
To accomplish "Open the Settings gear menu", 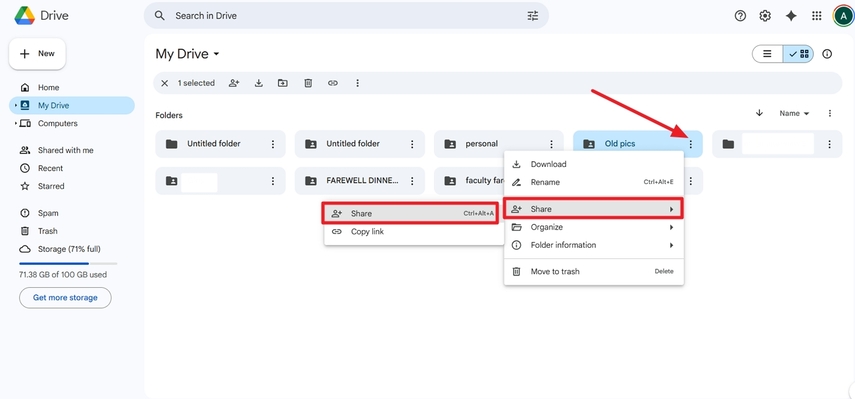I will pos(765,16).
